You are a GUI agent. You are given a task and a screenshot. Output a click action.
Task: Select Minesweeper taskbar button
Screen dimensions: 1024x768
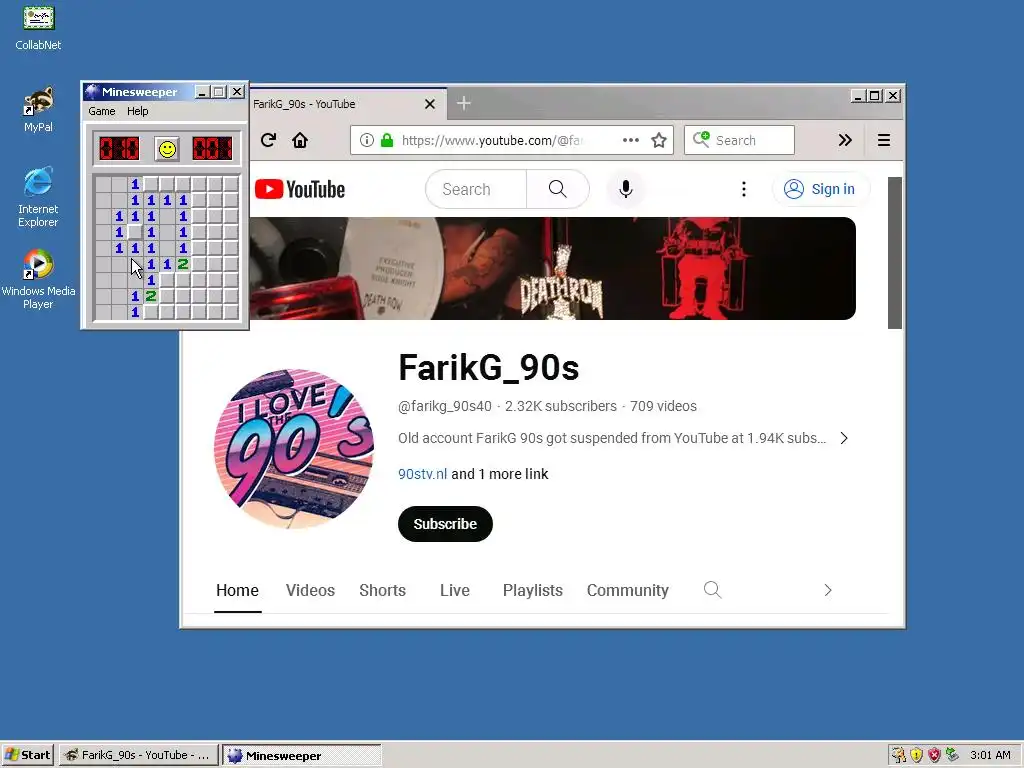(x=301, y=755)
